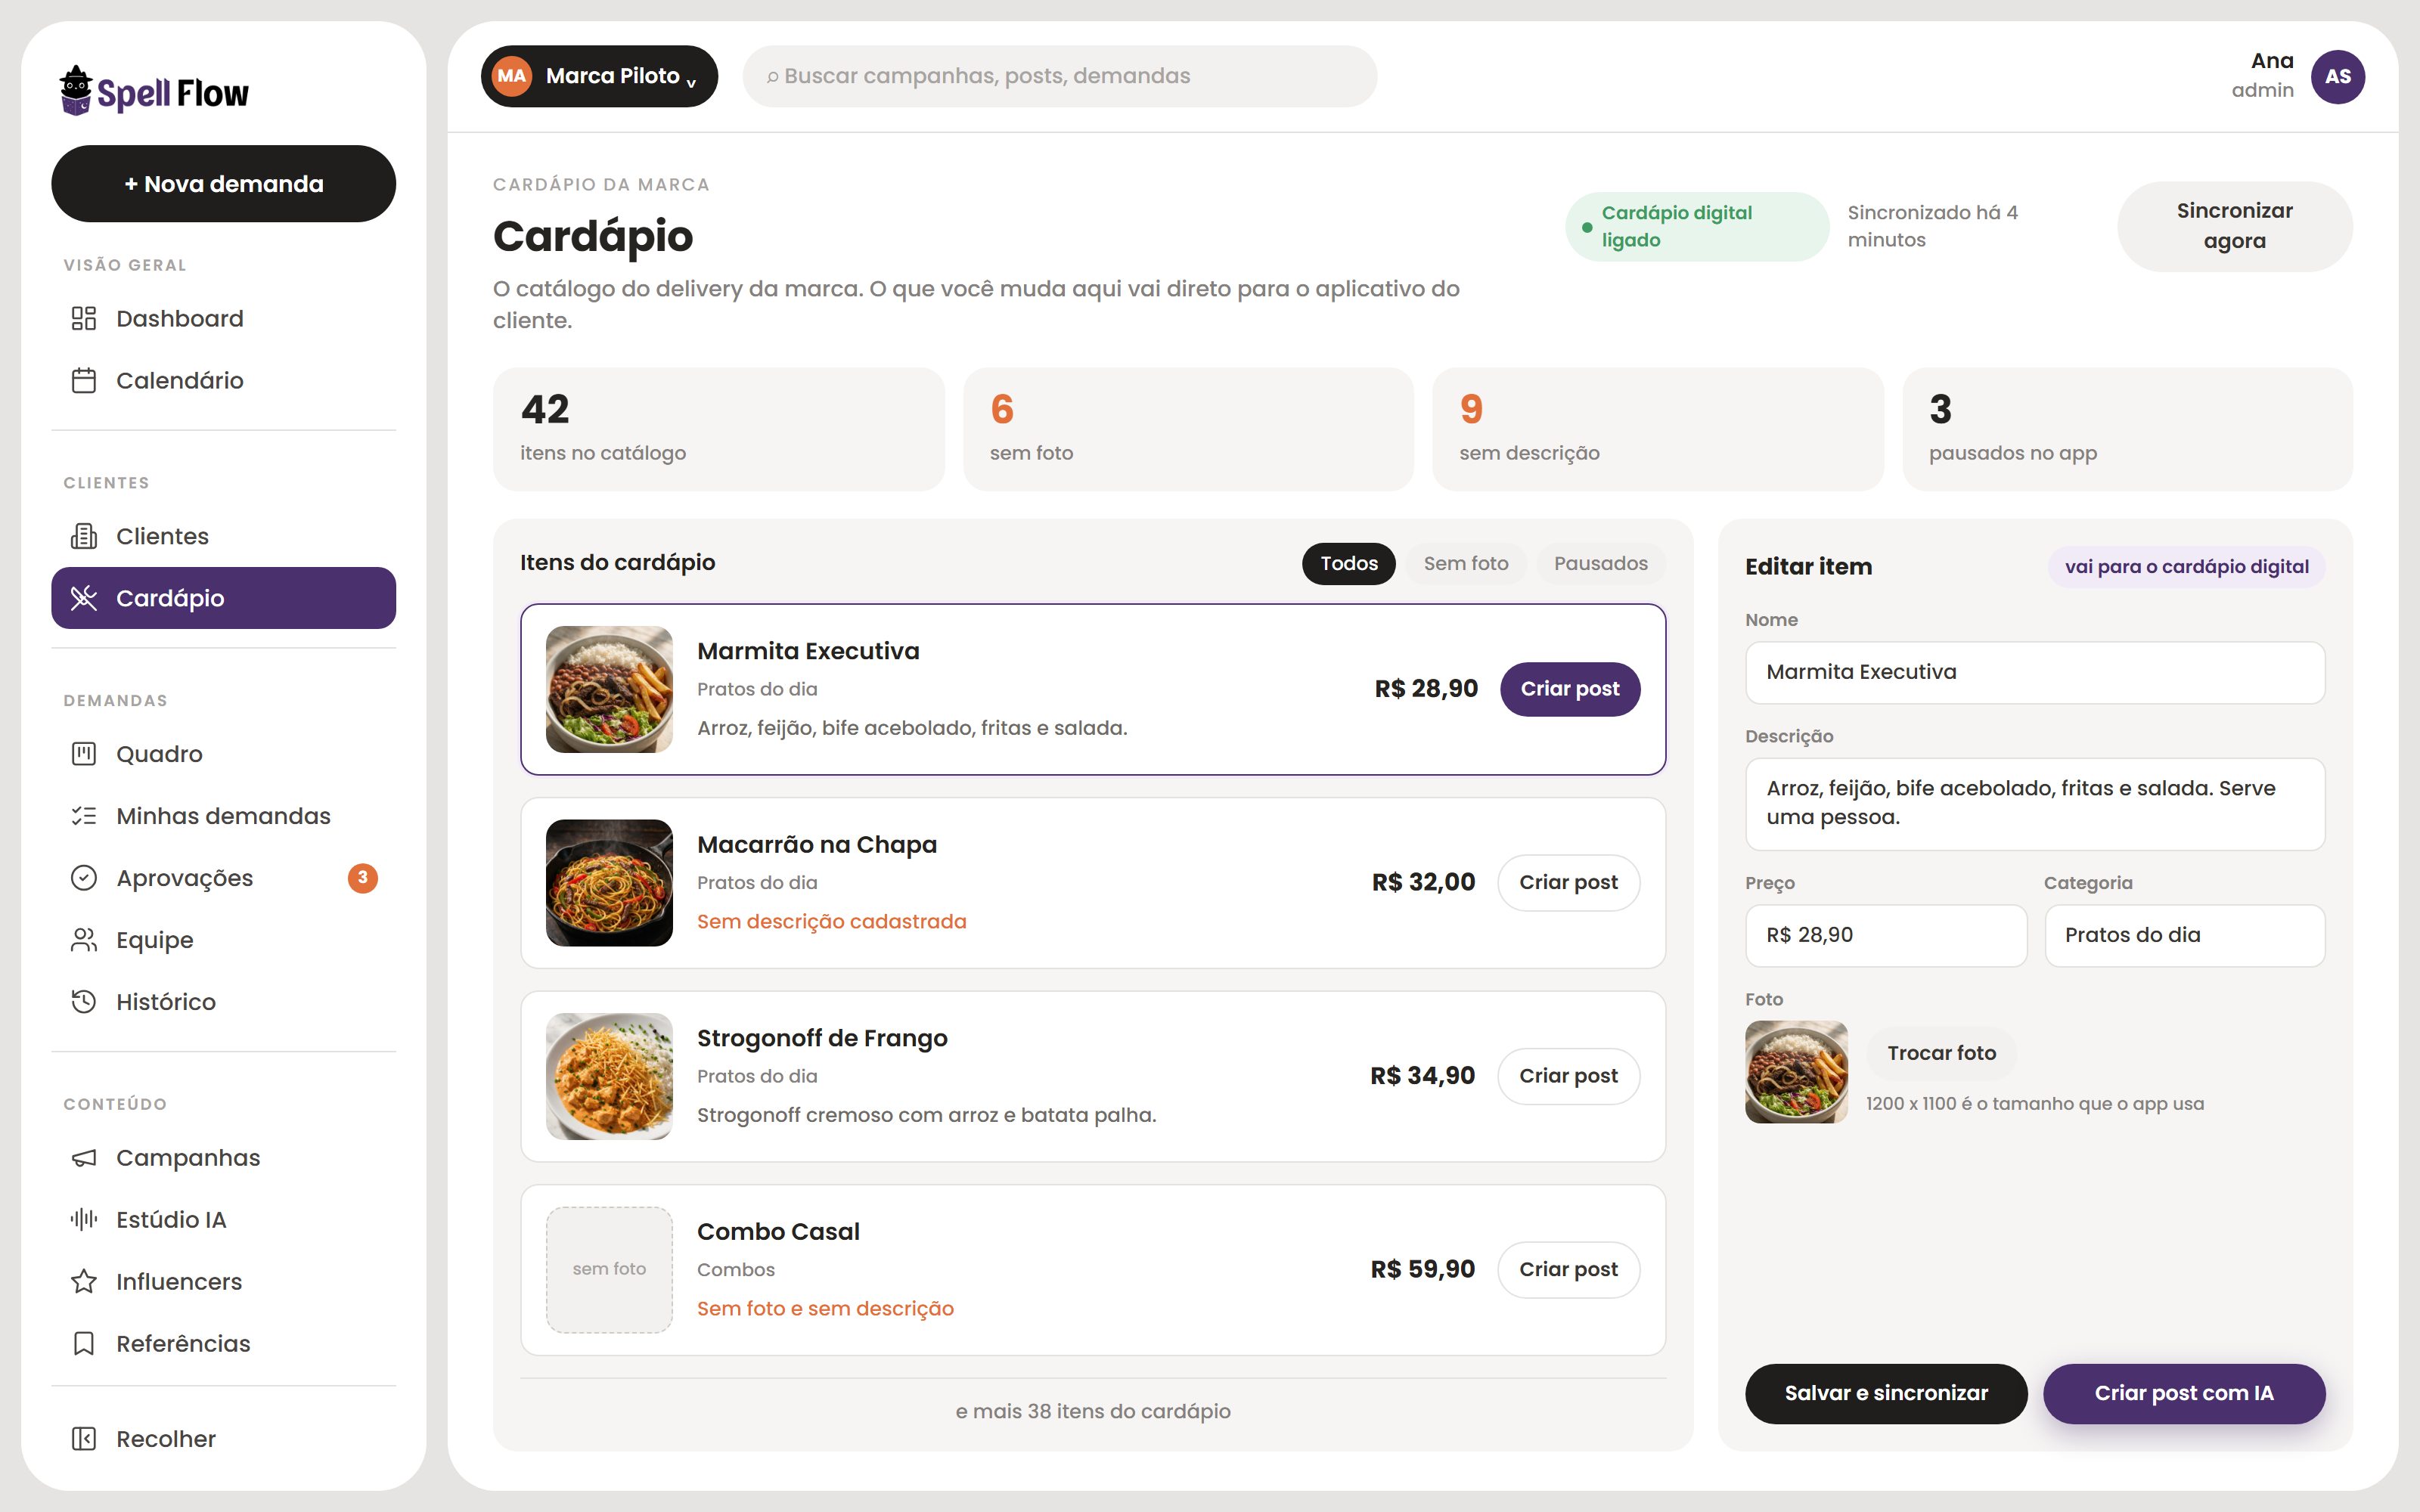
Task: Click the Salvar e sincronizar button
Action: (x=1886, y=1393)
